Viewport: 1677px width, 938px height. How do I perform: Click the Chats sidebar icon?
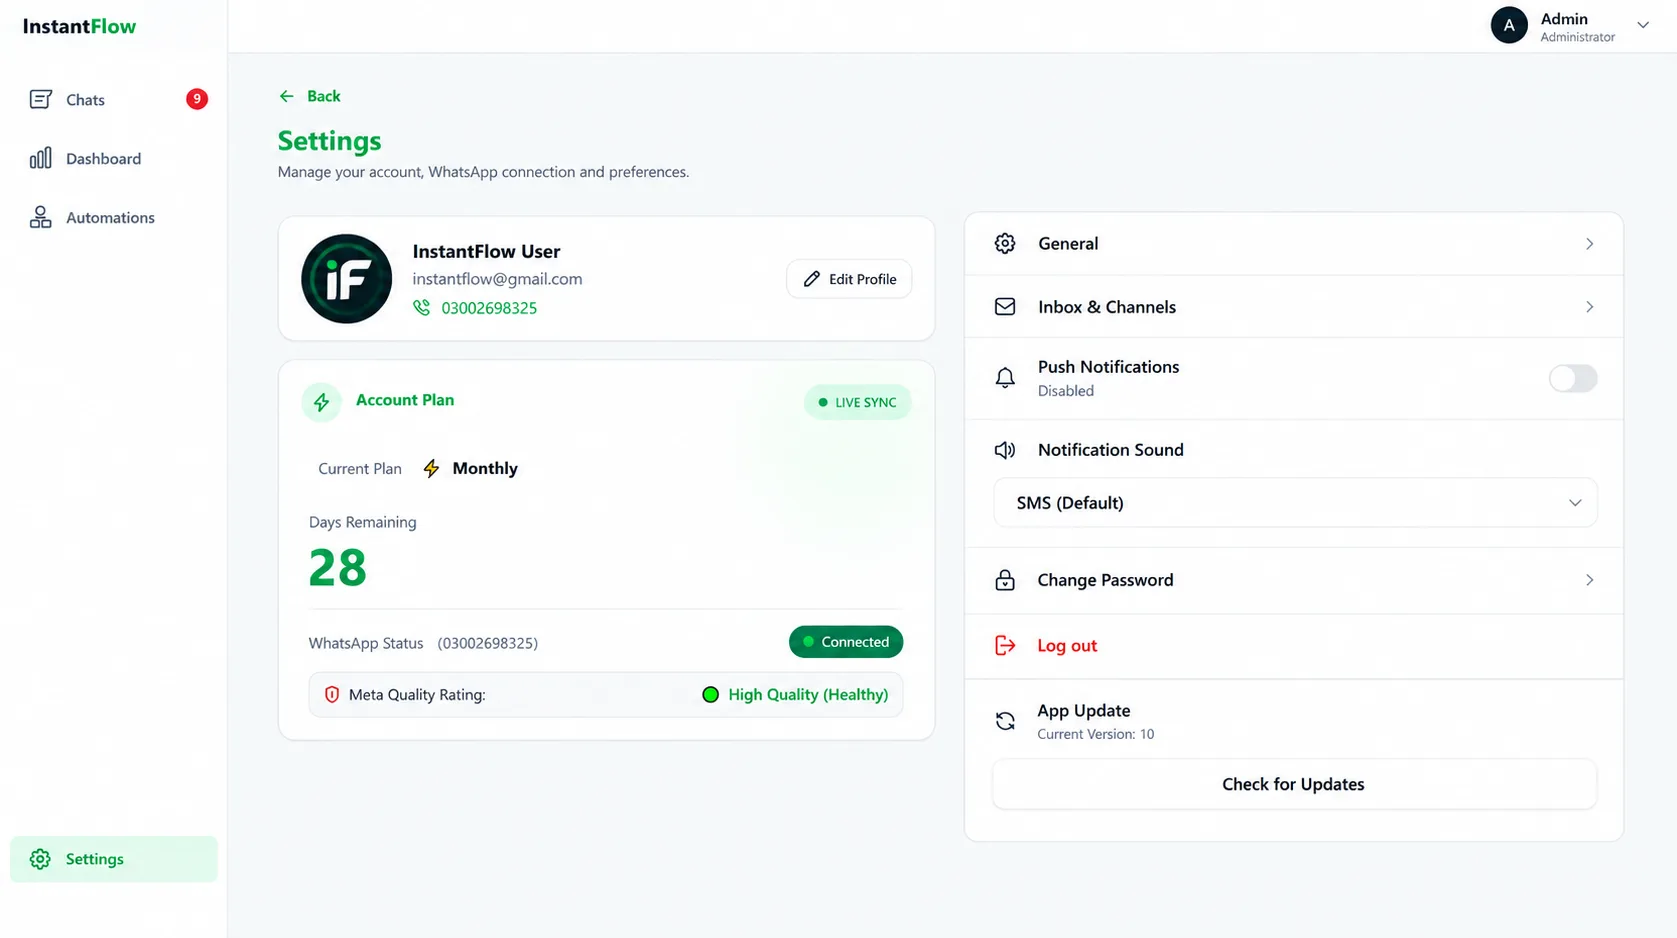(x=41, y=99)
